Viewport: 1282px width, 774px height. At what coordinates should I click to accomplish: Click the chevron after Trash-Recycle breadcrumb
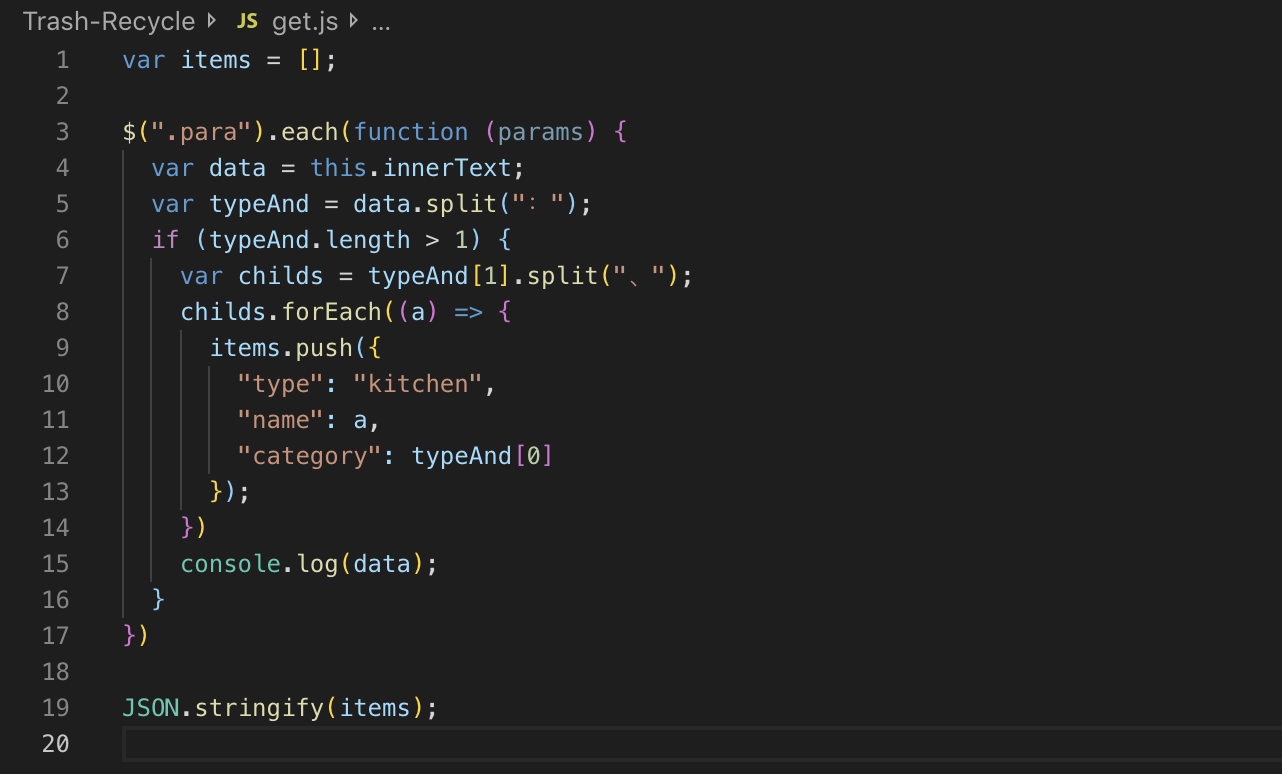click(x=211, y=21)
